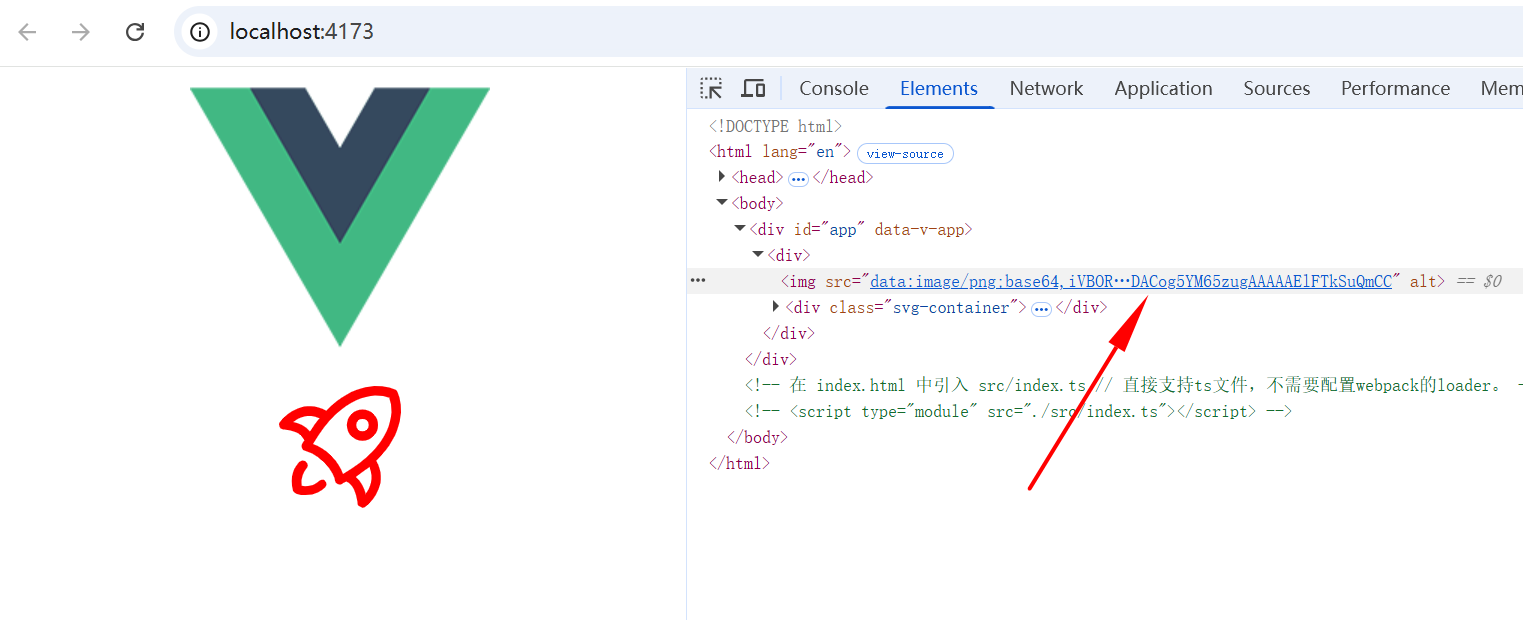Select the div id="app" data-v-app row
Viewport: 1523px width, 620px height.
[x=860, y=230]
